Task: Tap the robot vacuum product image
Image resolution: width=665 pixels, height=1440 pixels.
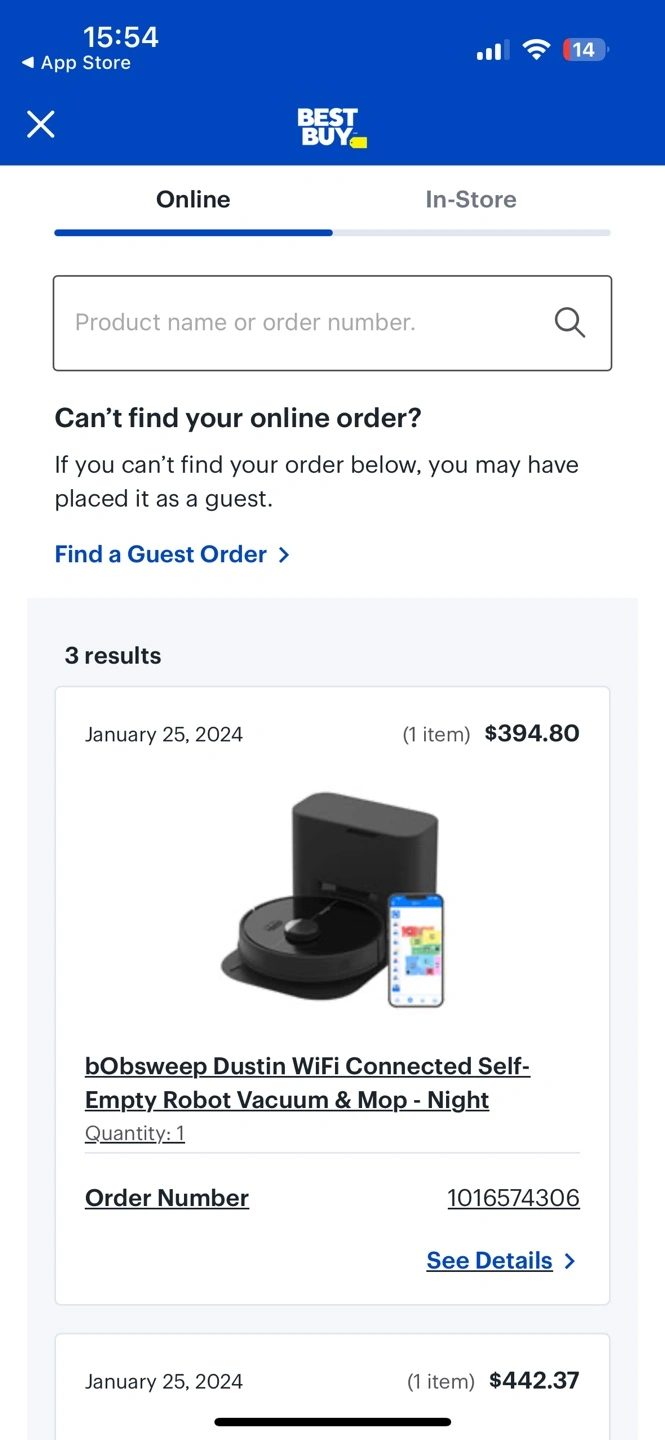Action: point(332,901)
